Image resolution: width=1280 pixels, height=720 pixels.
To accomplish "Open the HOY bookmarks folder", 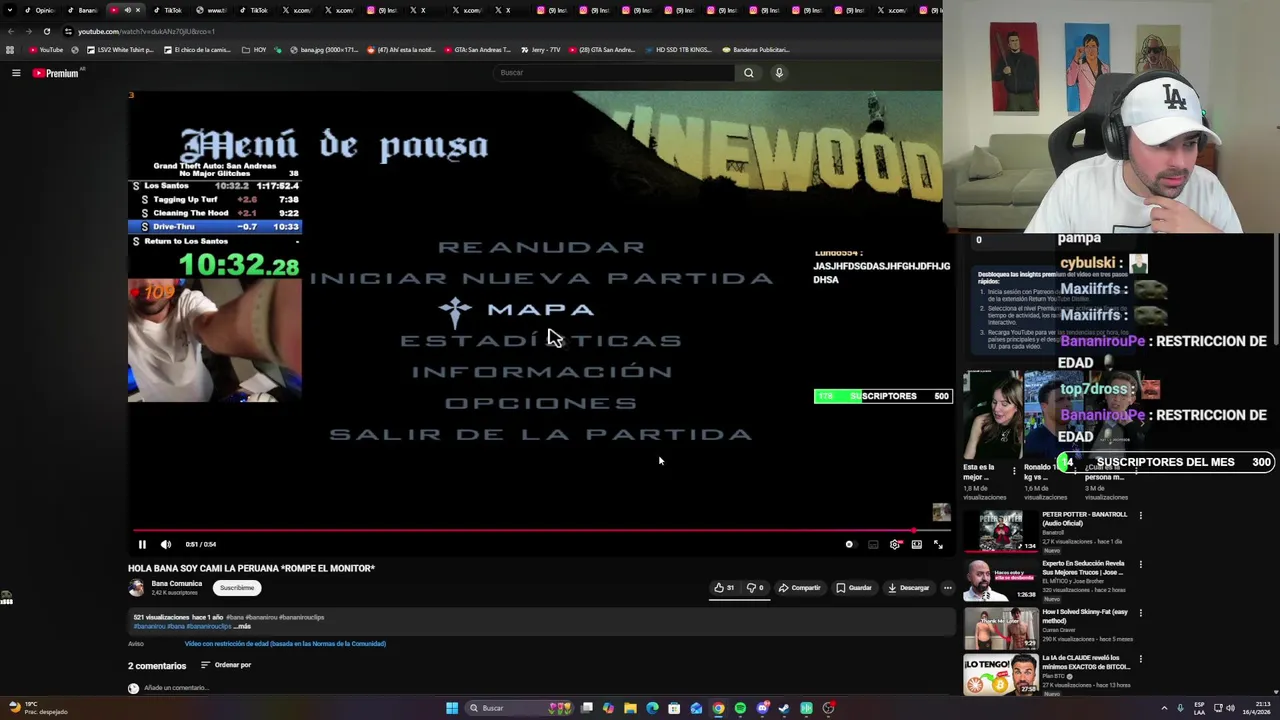I will tap(253, 49).
